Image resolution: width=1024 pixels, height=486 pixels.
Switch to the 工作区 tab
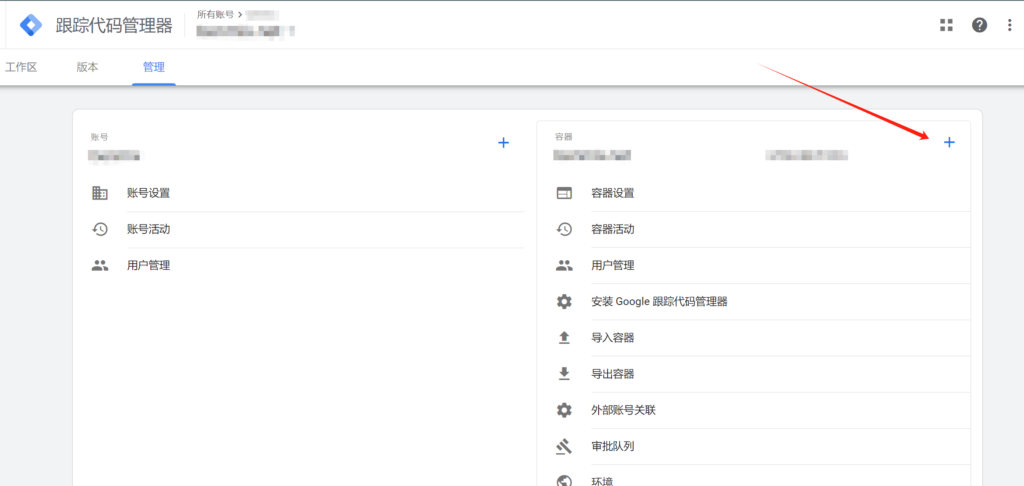click(x=21, y=67)
